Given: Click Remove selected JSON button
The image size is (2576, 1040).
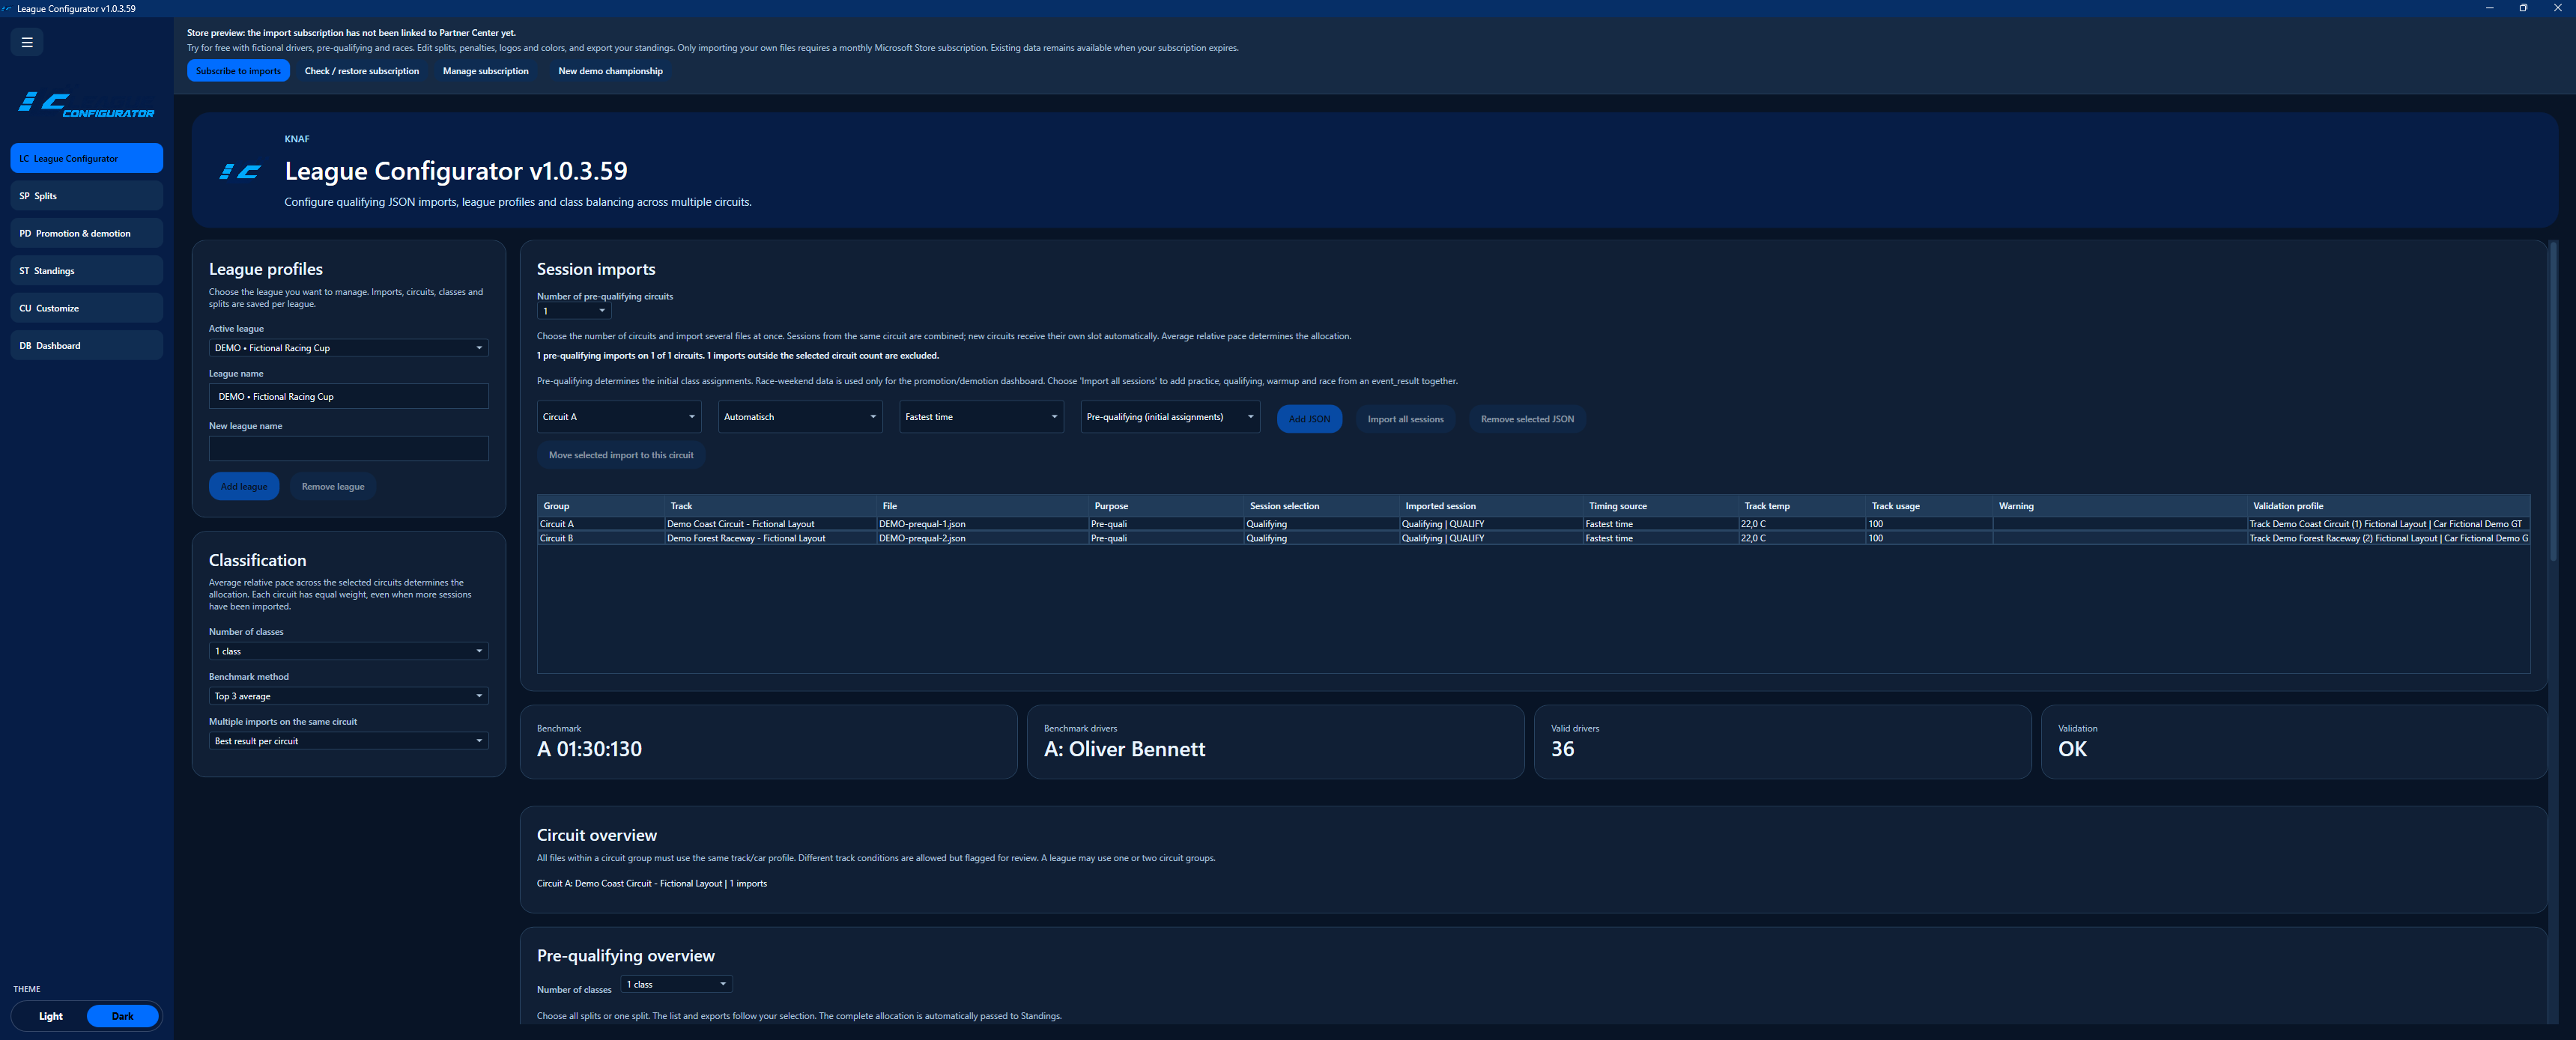Looking at the screenshot, I should [x=1527, y=419].
